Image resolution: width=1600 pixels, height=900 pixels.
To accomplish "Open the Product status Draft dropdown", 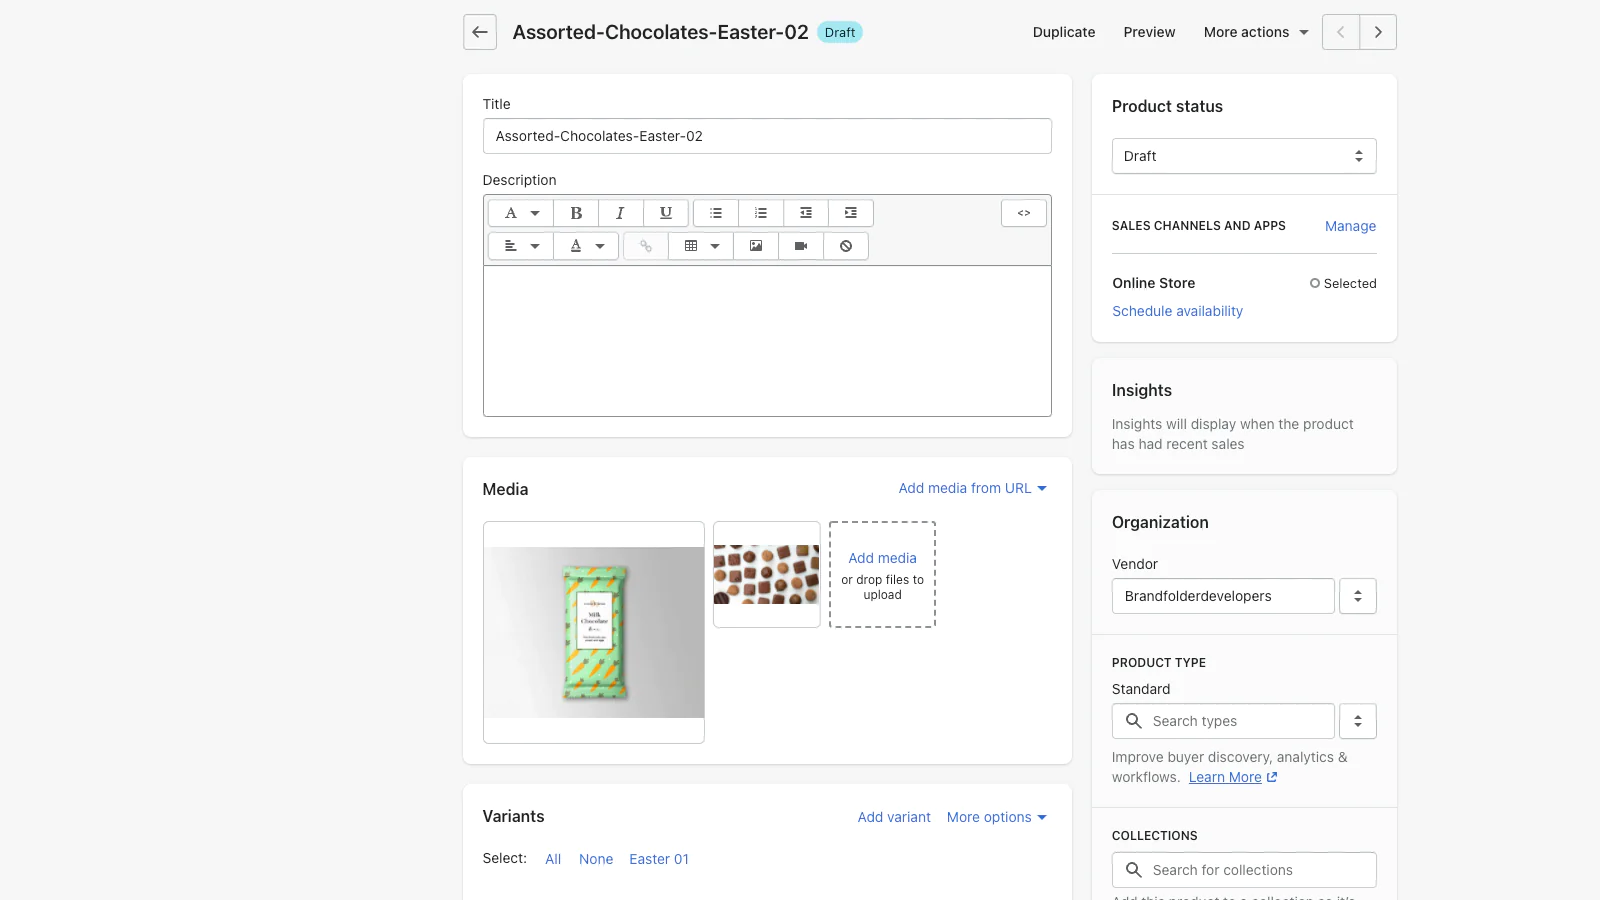I will coord(1244,156).
